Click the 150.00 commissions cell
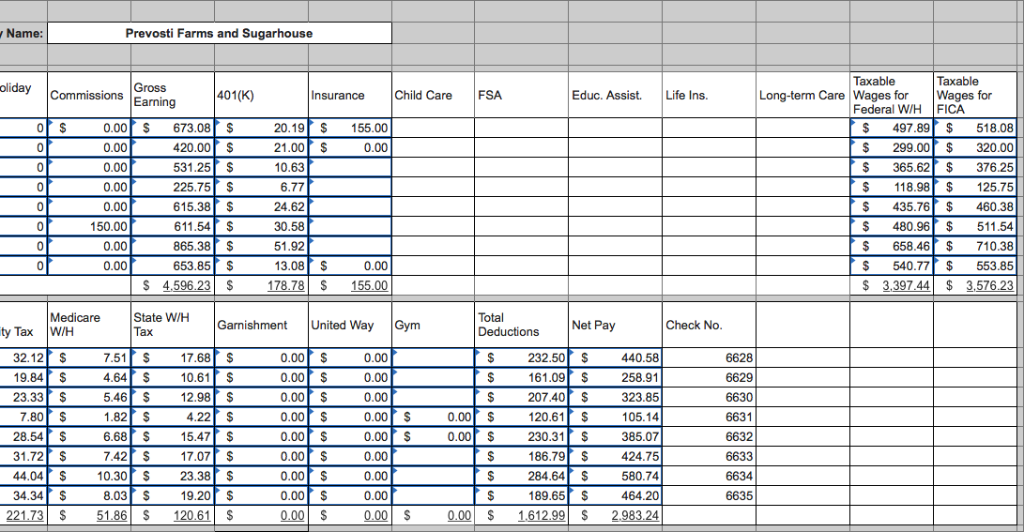Image resolution: width=1024 pixels, height=532 pixels. [x=89, y=227]
